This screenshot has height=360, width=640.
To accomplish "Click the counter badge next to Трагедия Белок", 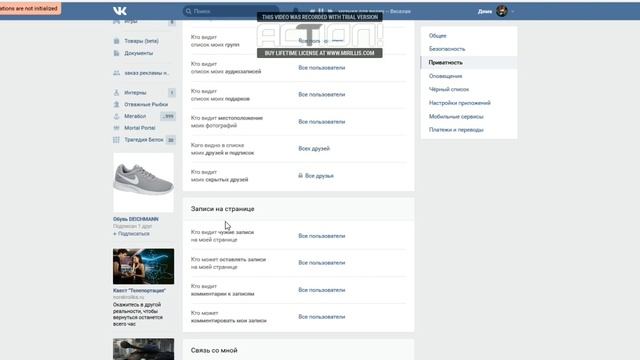I will click(x=171, y=140).
